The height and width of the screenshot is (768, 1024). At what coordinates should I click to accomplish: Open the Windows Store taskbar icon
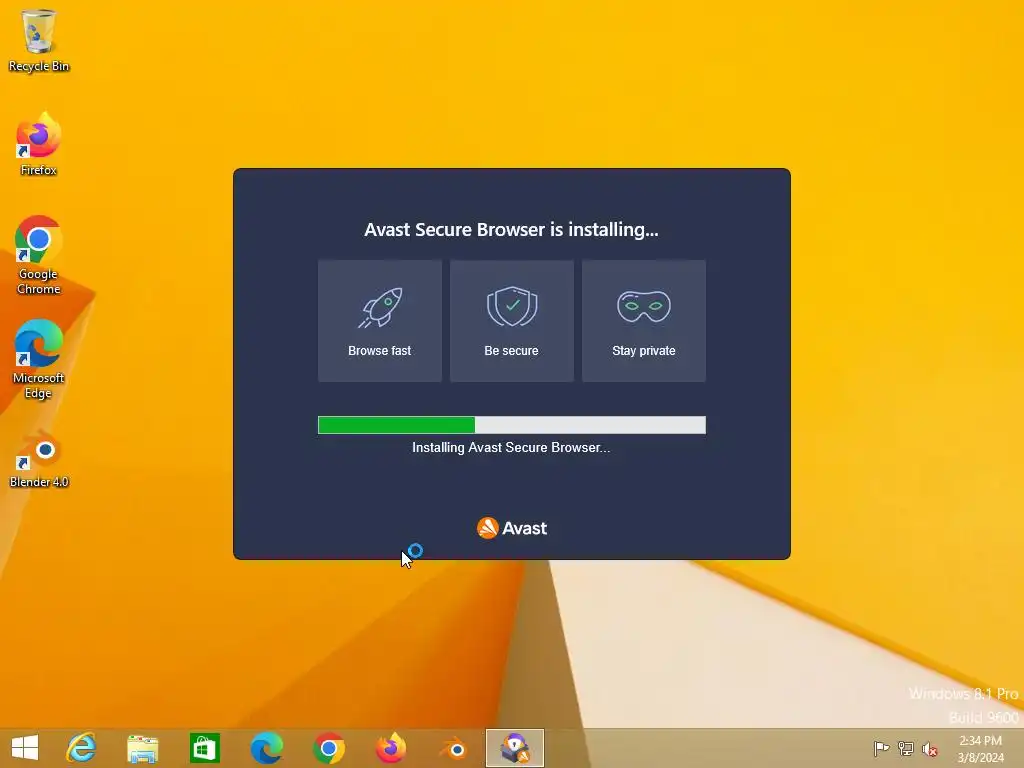(204, 748)
